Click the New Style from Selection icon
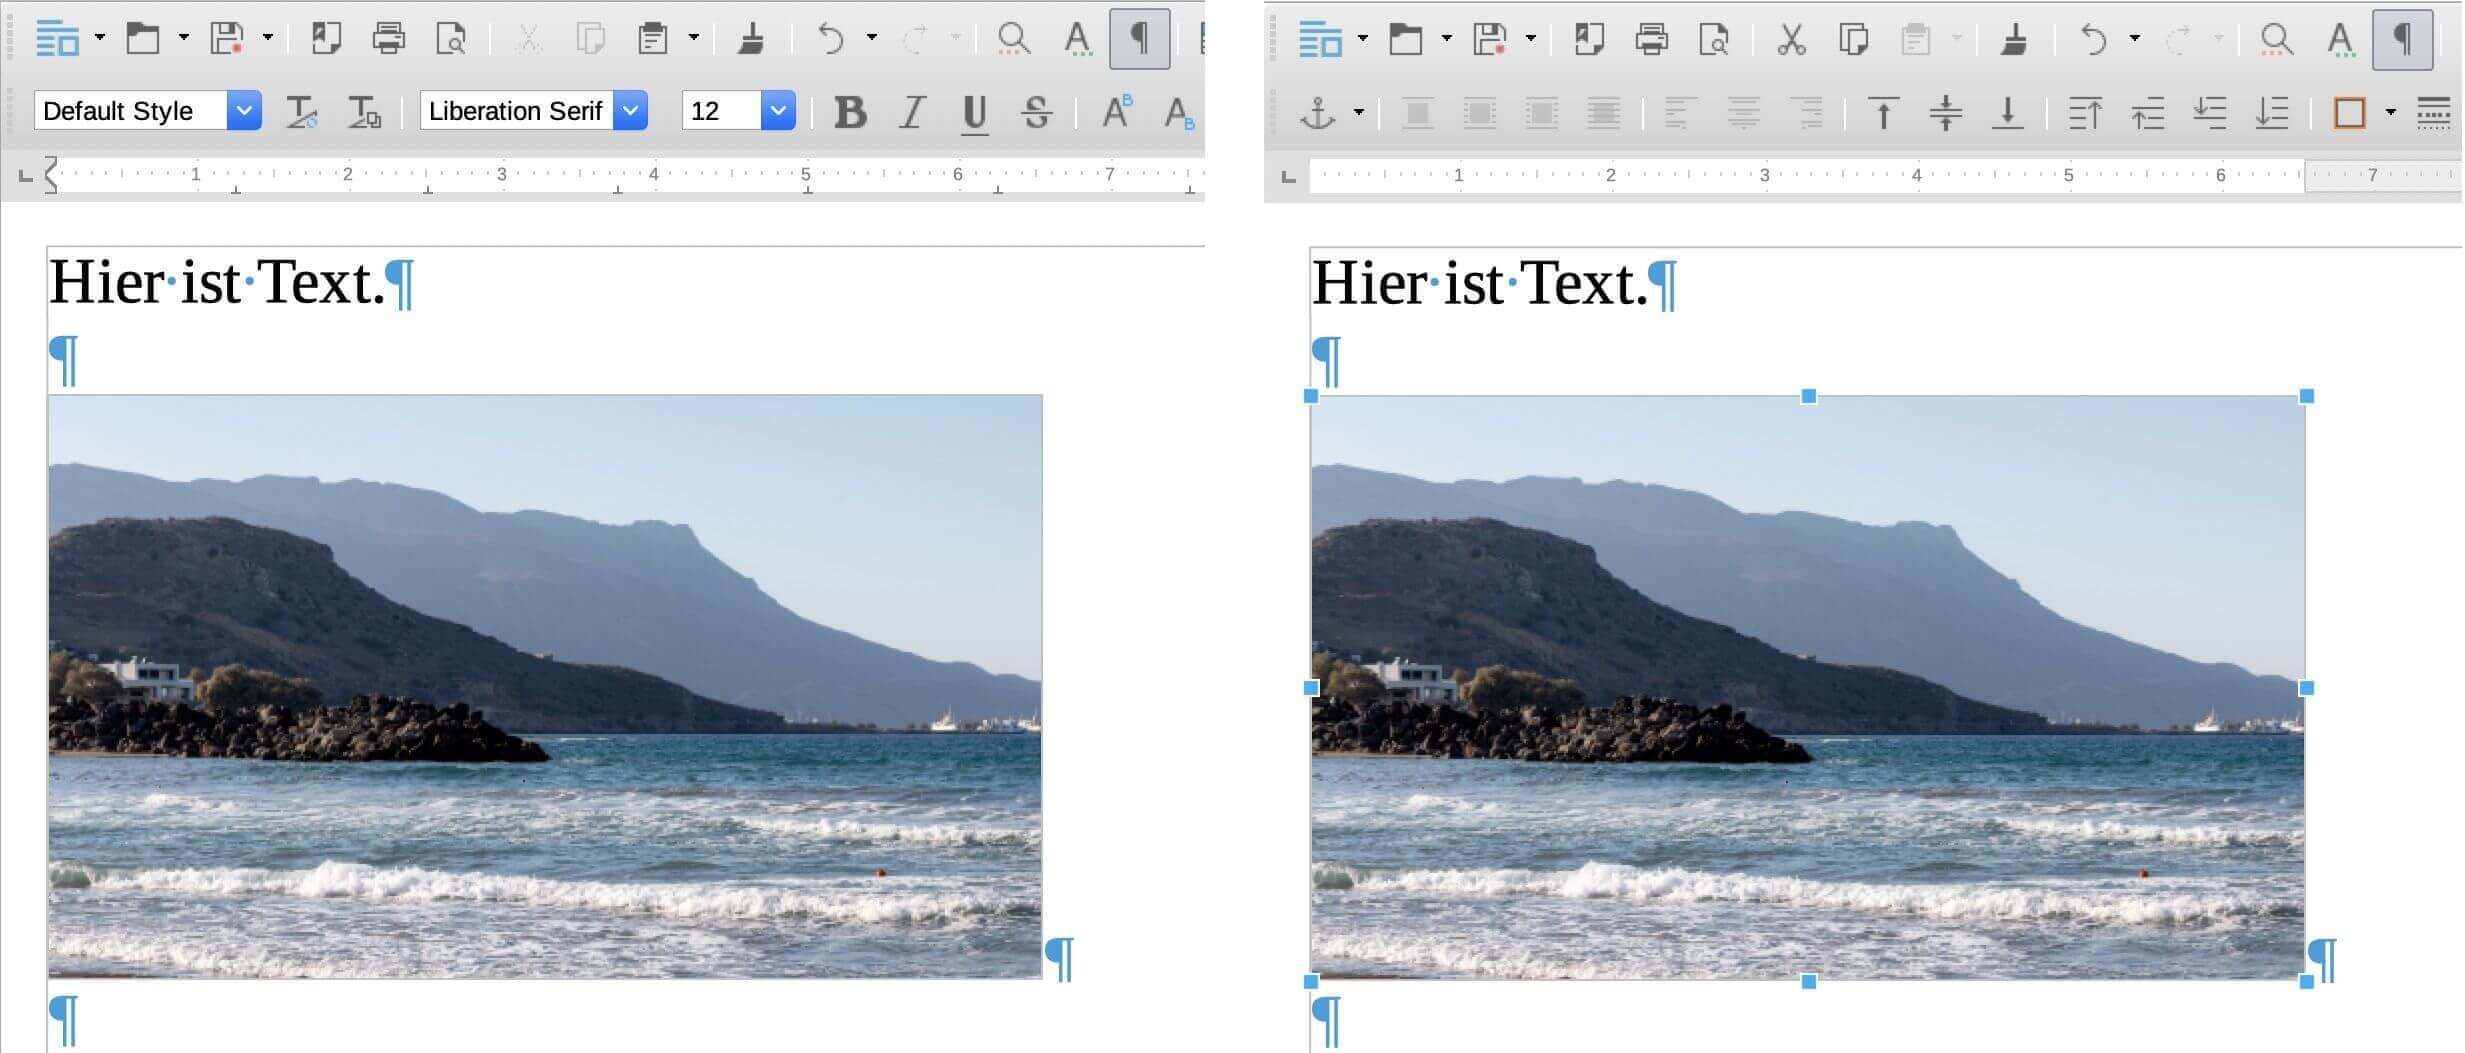The height and width of the screenshot is (1053, 2465). click(363, 112)
